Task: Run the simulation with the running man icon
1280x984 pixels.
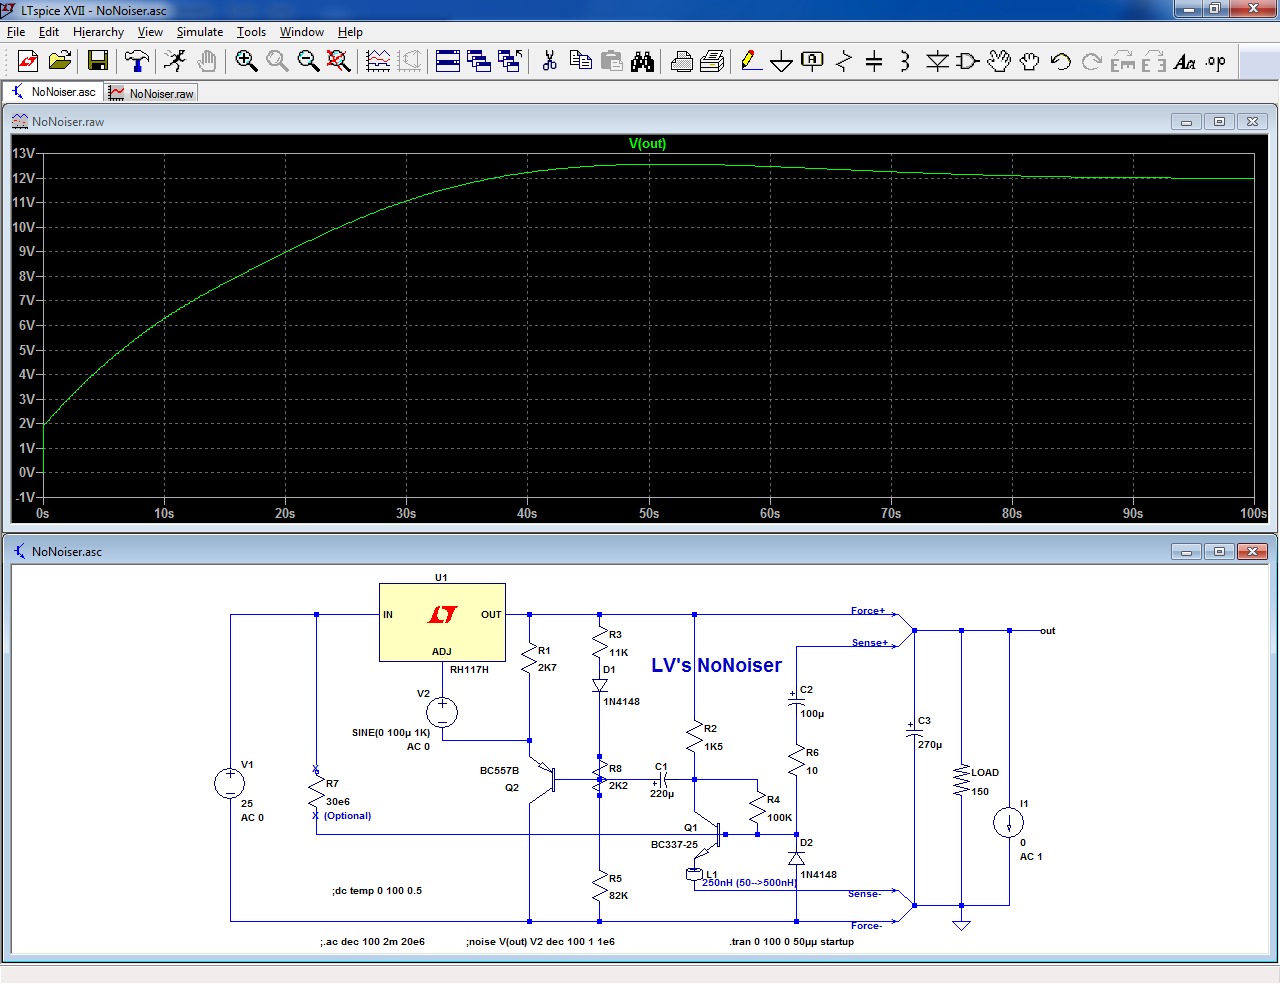Action: 175,61
